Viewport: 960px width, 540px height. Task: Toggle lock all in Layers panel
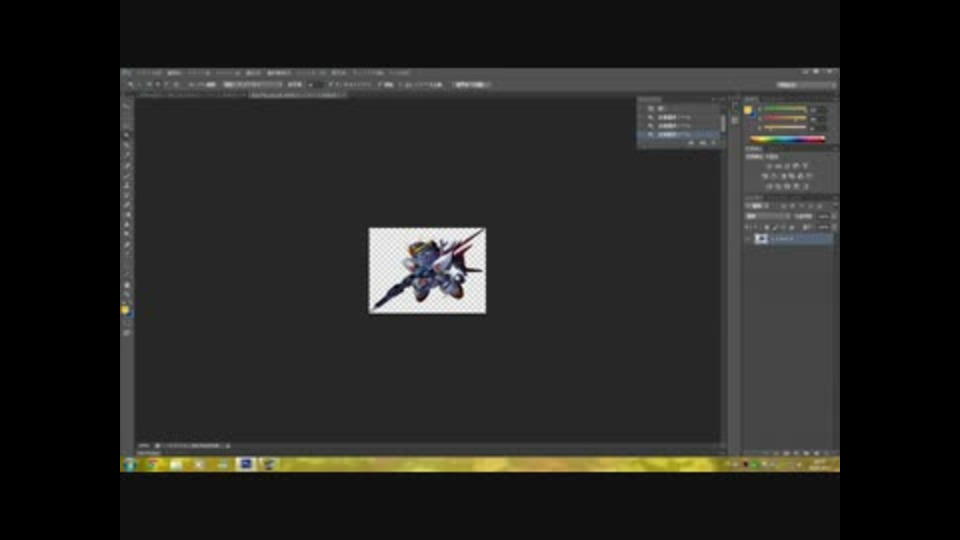[x=792, y=227]
